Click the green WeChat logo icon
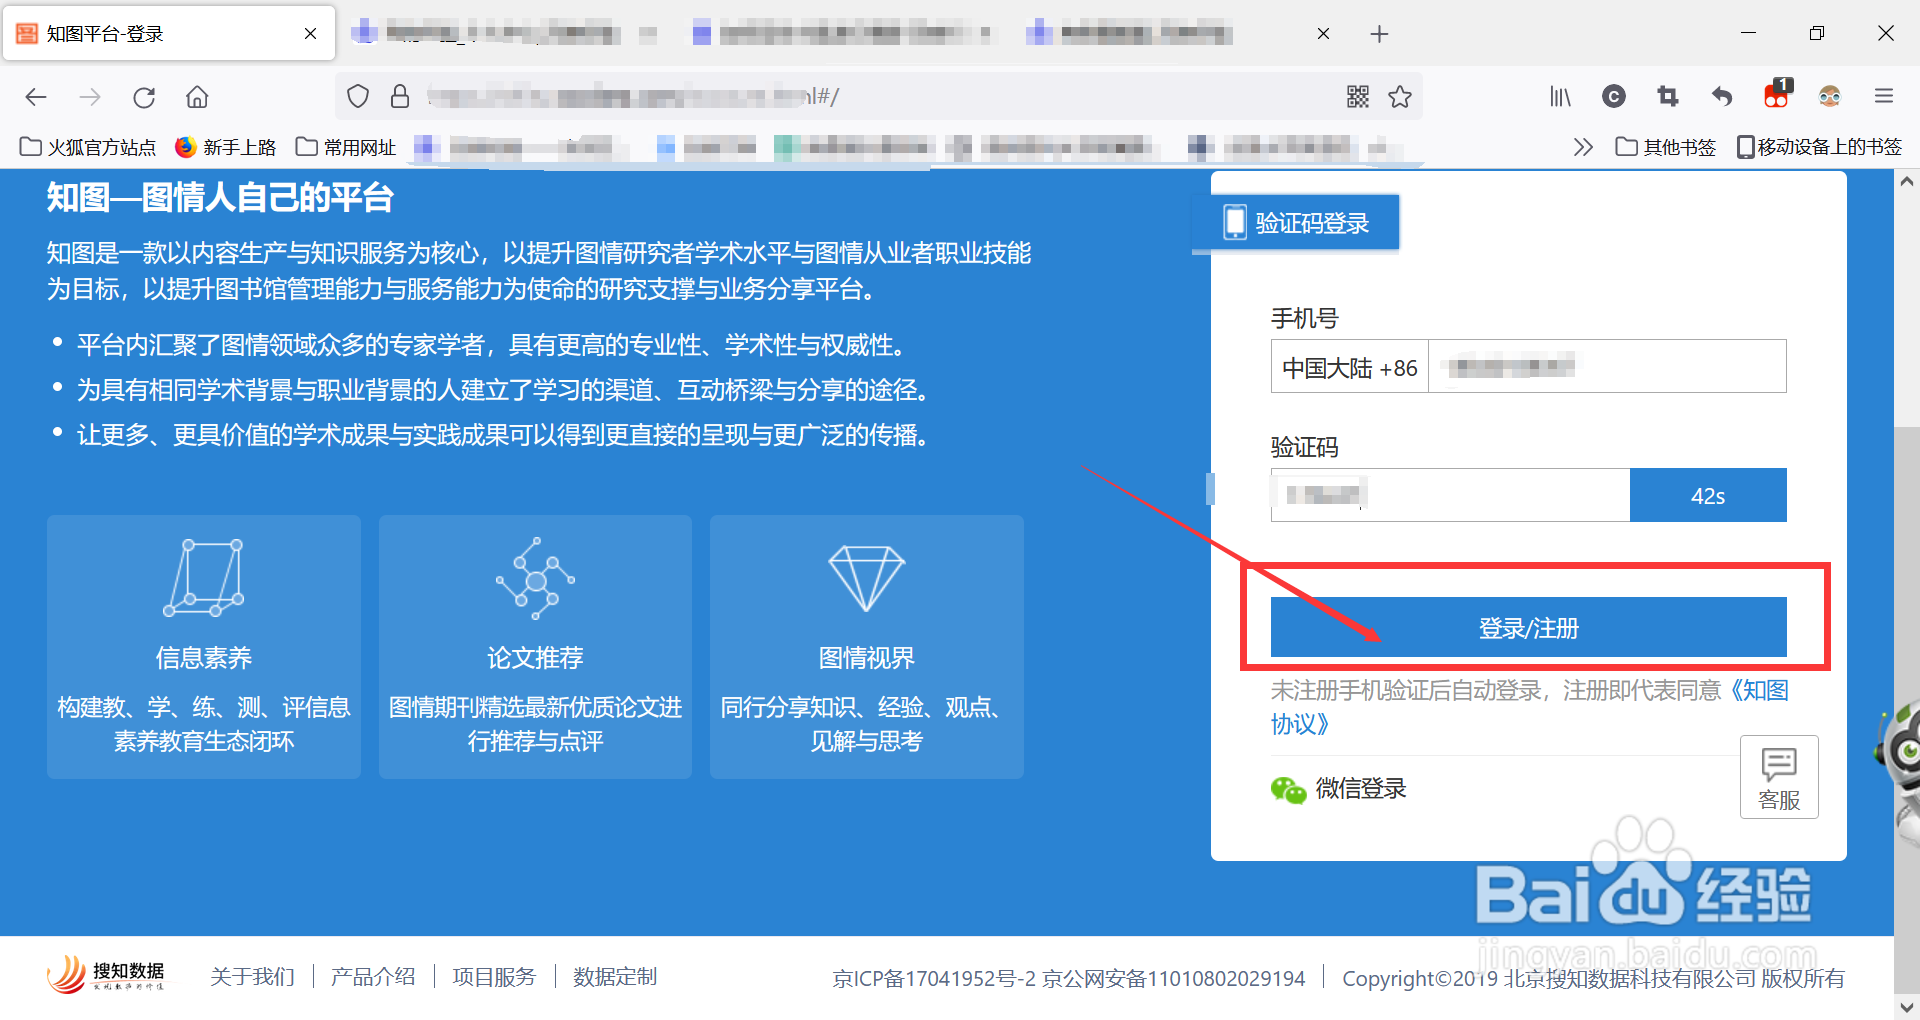Viewport: 1920px width, 1020px height. click(1288, 790)
